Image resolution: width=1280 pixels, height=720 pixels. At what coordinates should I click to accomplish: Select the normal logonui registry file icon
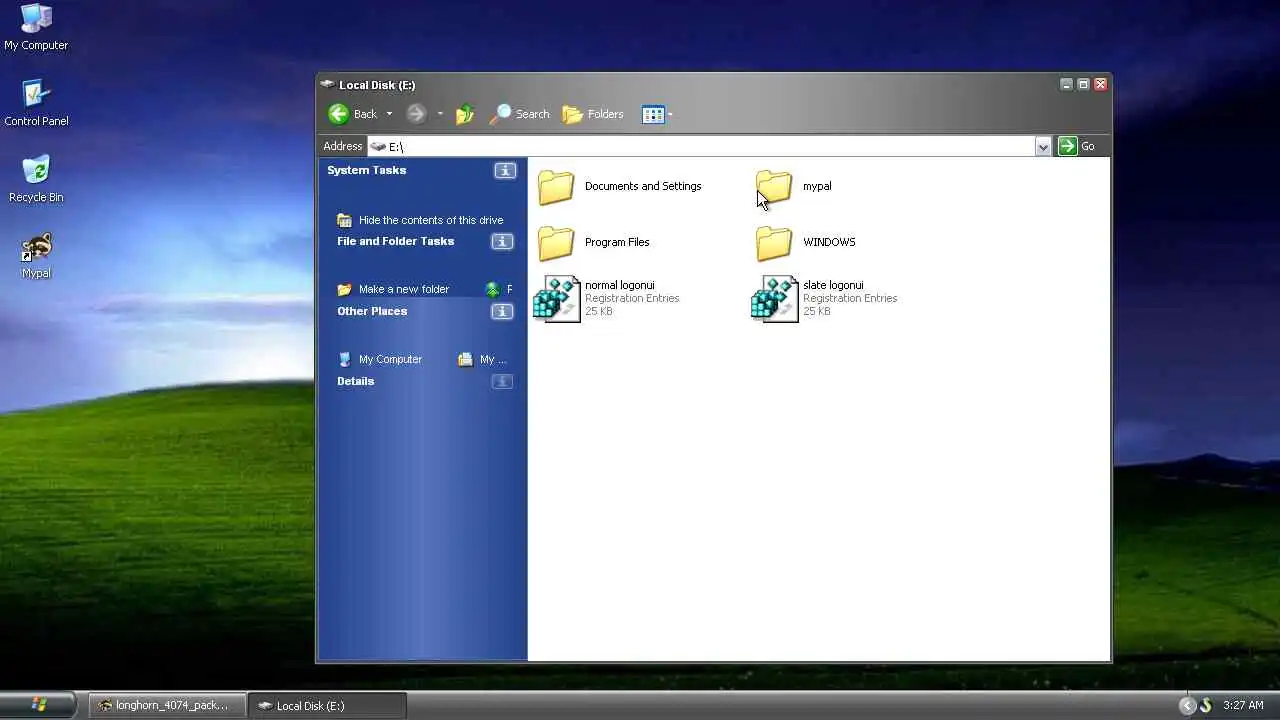[556, 298]
